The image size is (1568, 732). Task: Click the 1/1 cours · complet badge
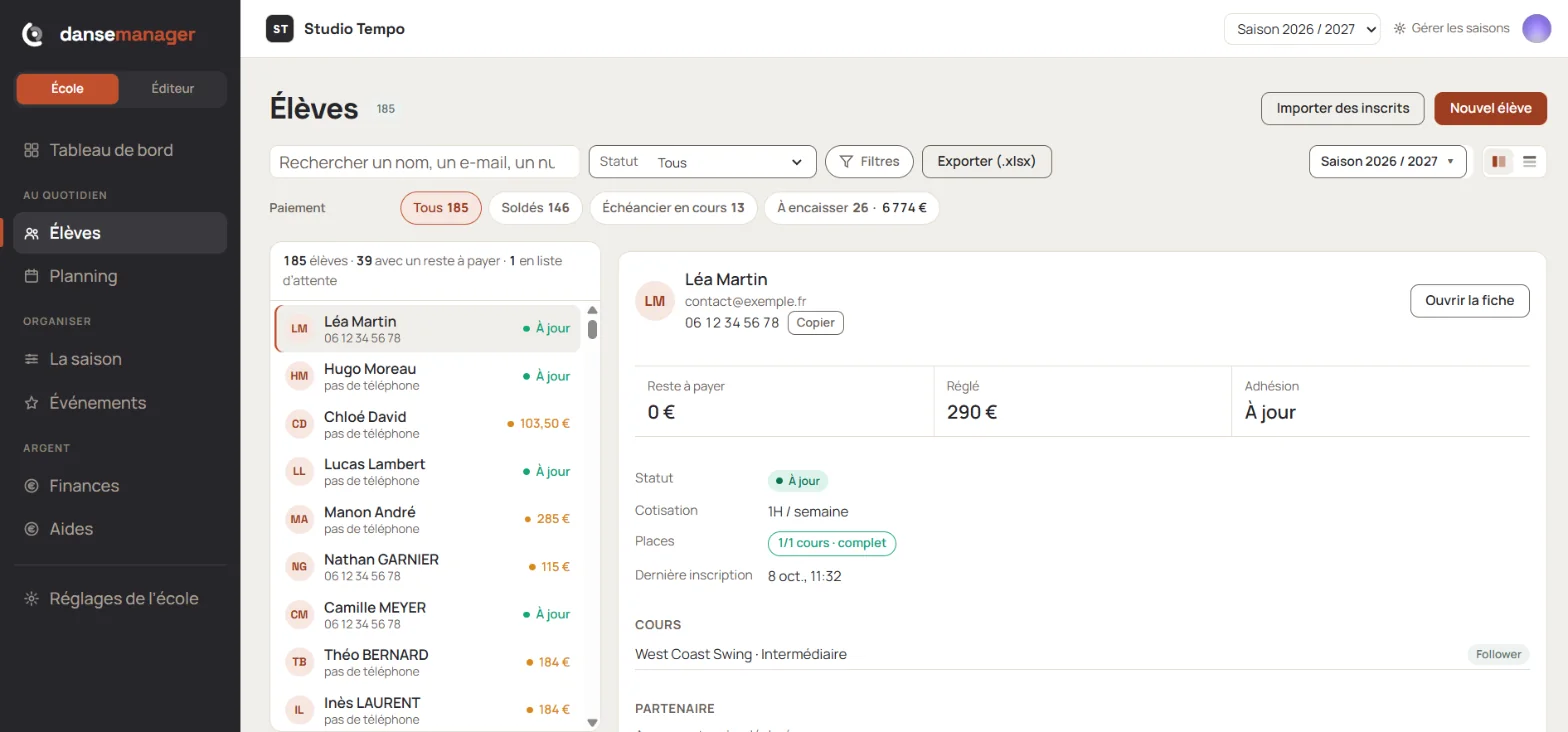(832, 543)
